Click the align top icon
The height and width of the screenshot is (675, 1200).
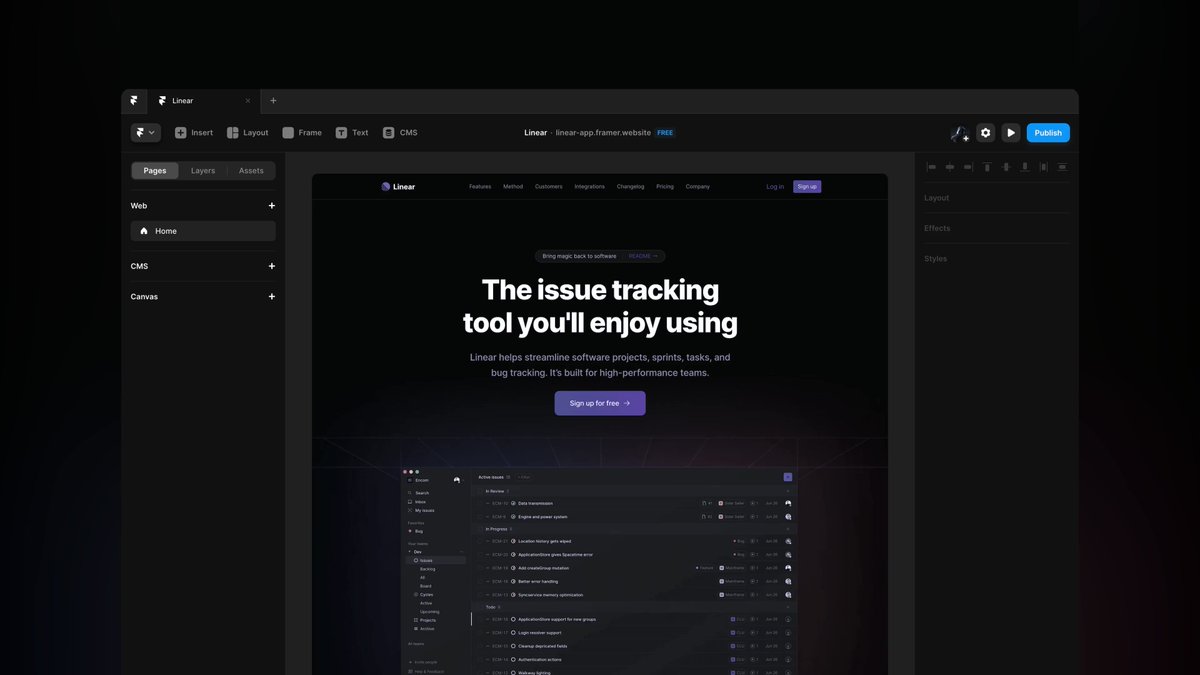point(987,167)
